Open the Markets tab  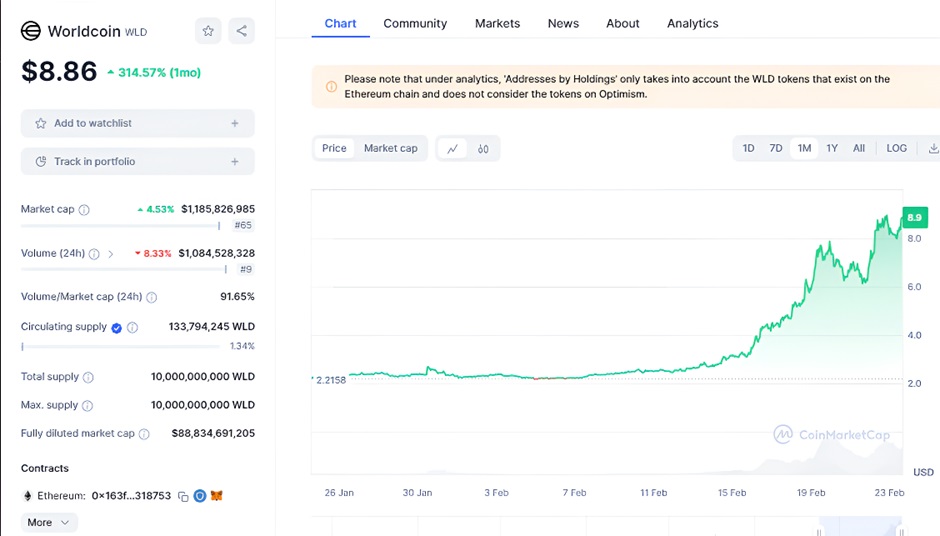coord(497,23)
